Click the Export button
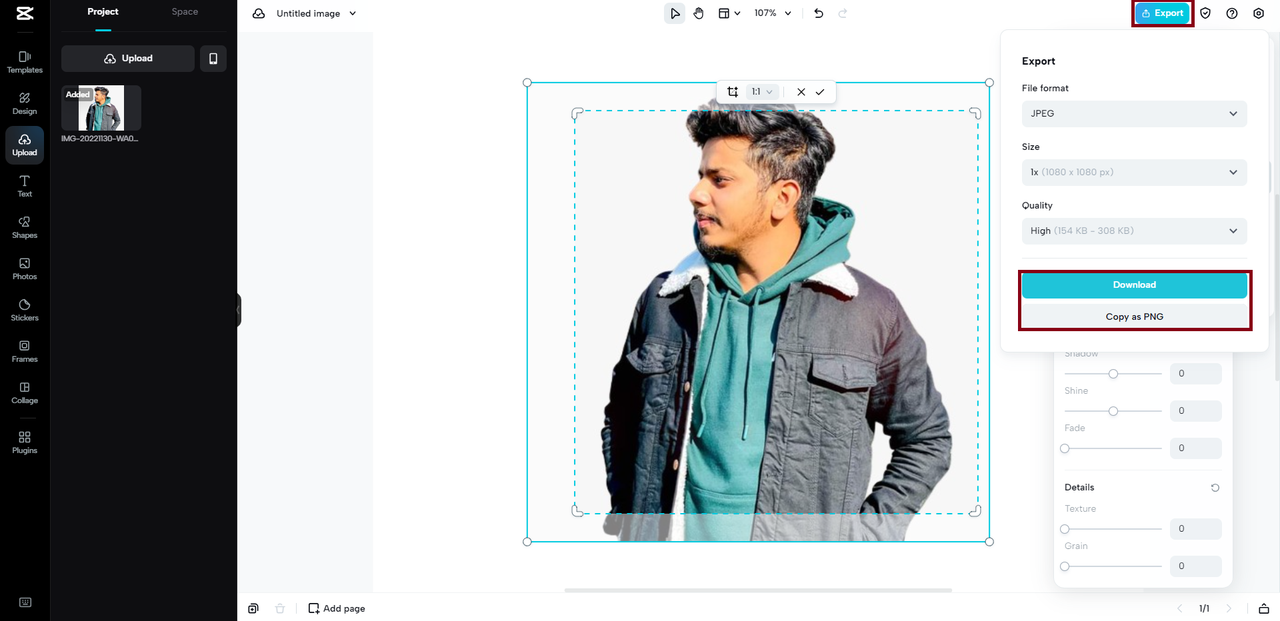 [1162, 13]
